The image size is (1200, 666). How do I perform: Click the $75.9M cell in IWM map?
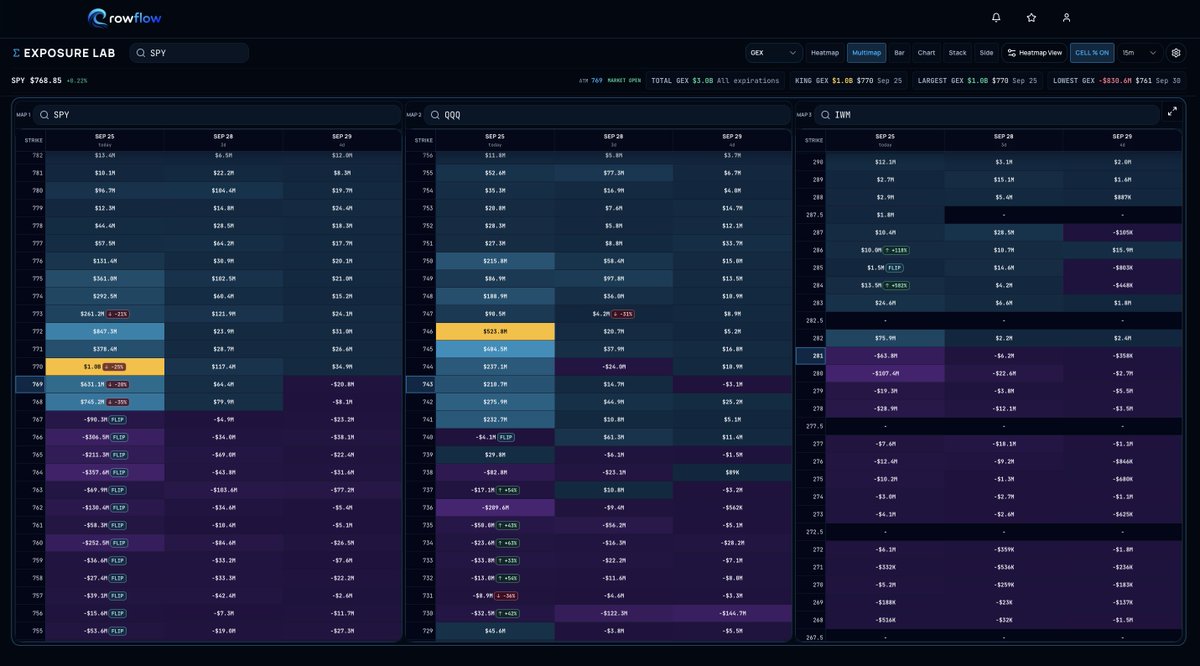[883, 337]
